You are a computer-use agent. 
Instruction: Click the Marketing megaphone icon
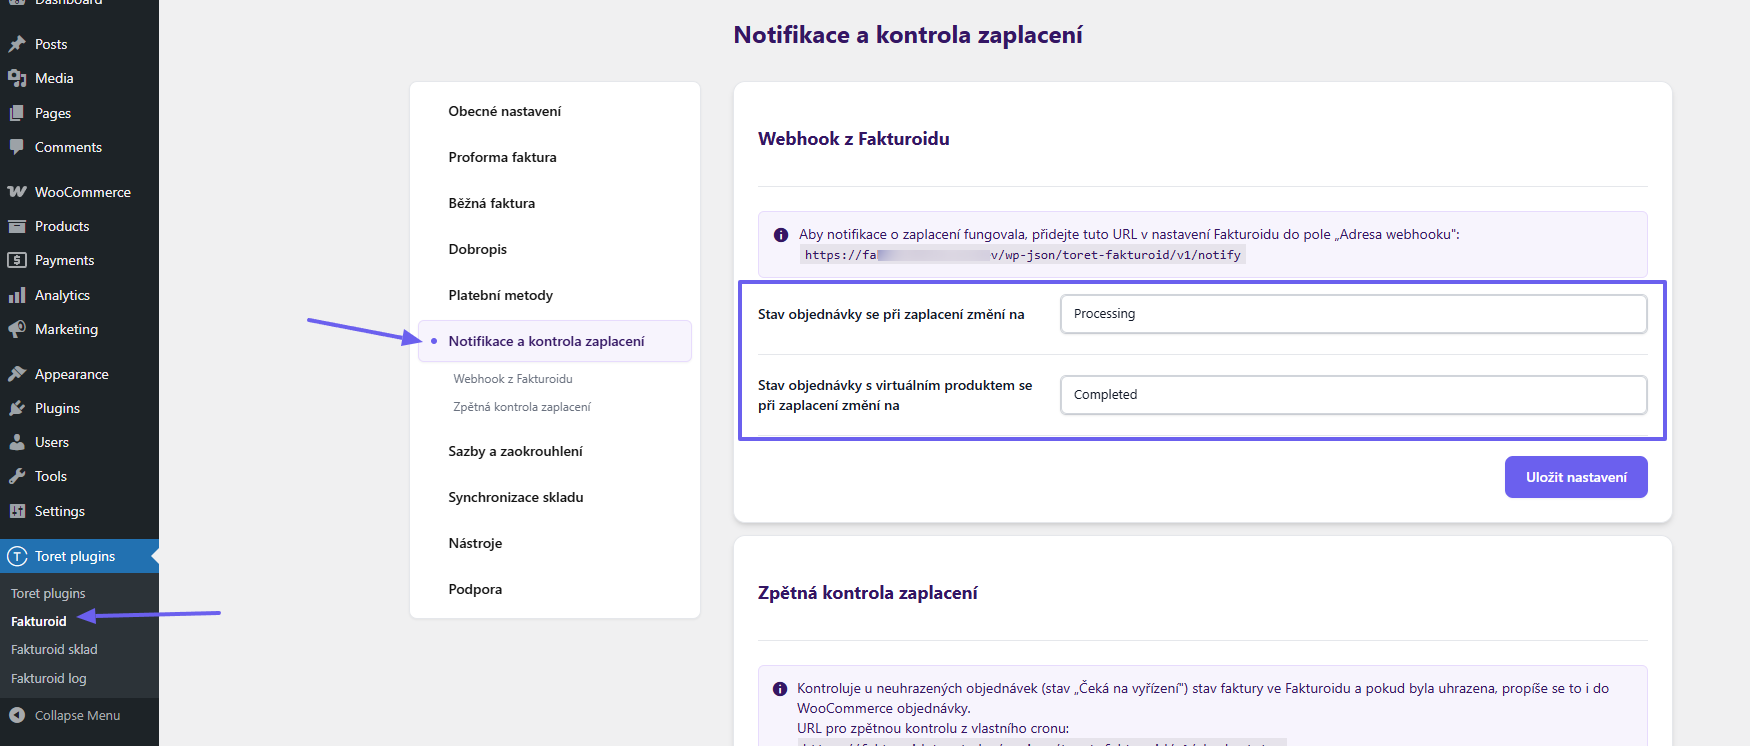pos(17,329)
